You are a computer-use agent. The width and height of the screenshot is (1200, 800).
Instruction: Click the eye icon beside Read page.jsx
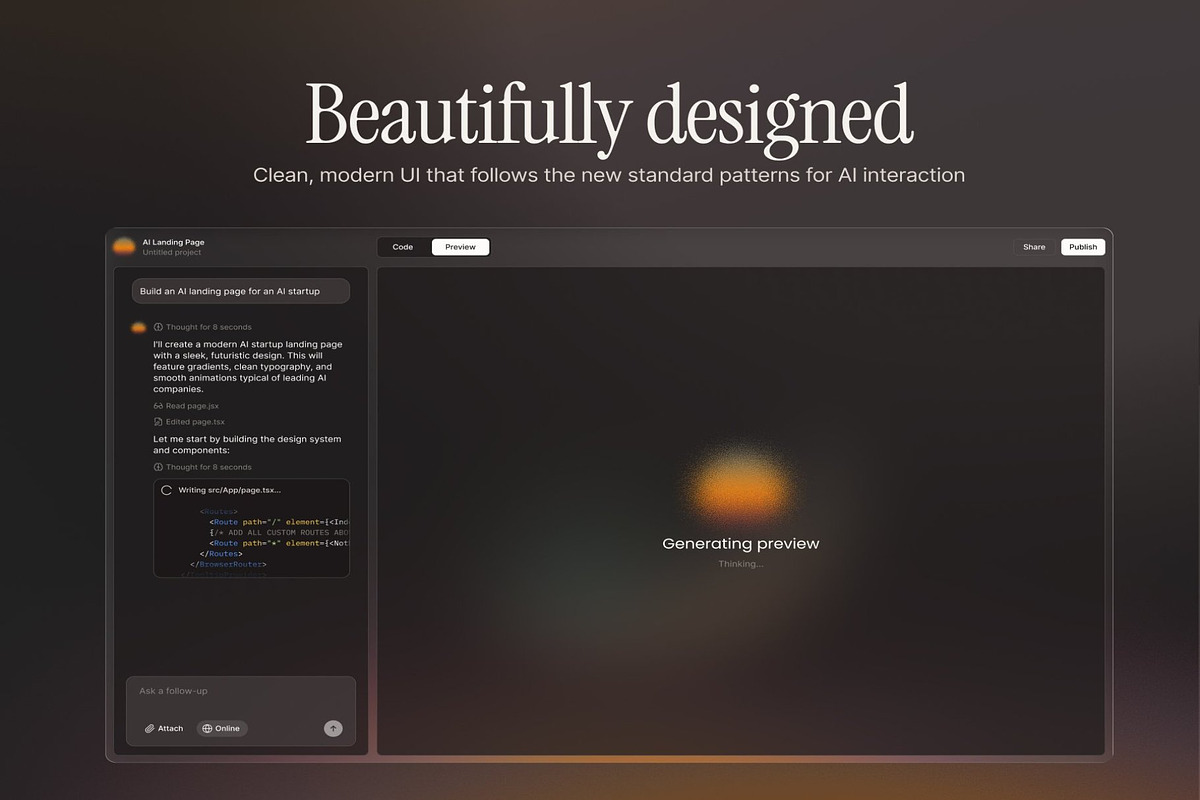156,405
